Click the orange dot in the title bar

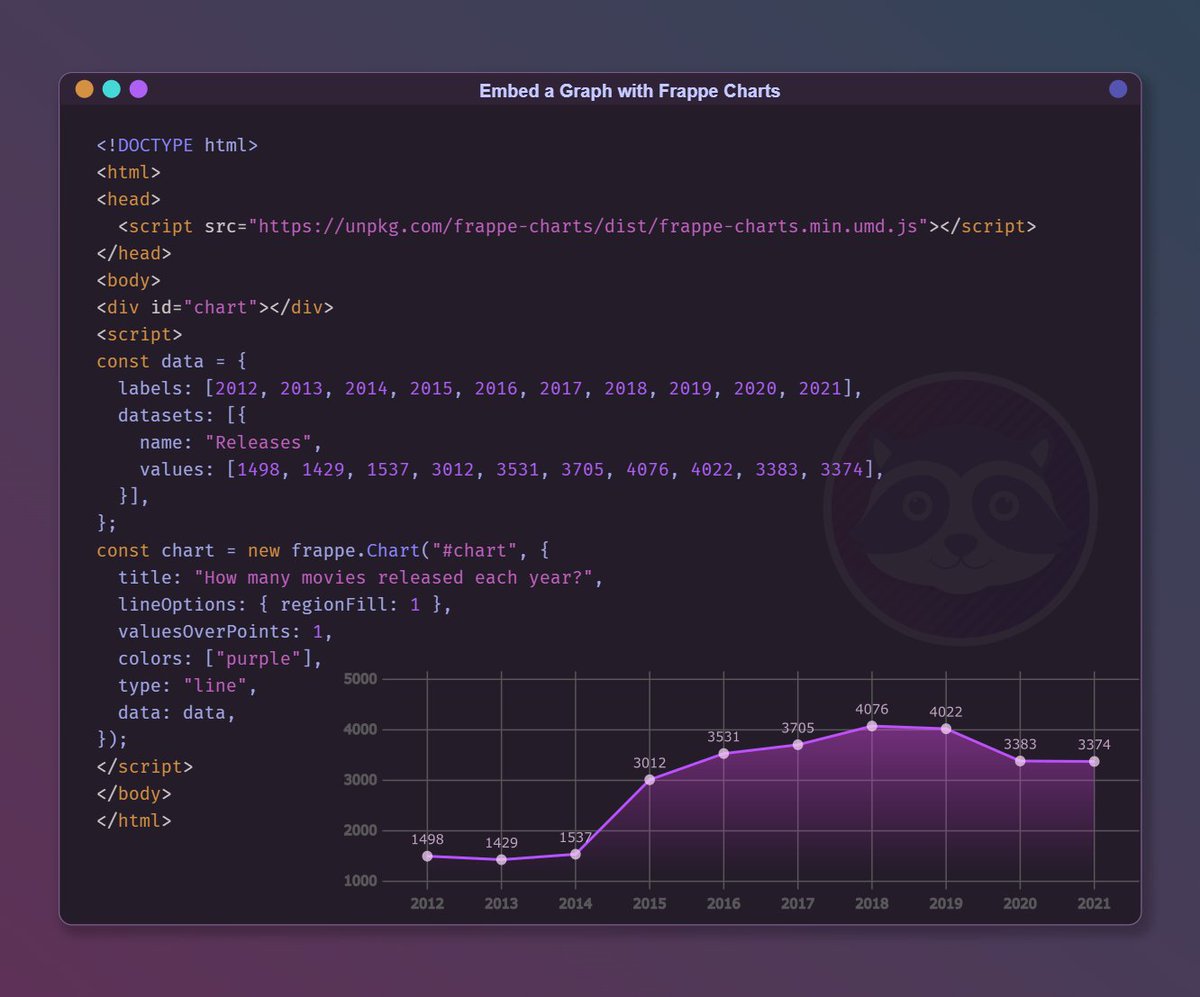click(x=84, y=89)
